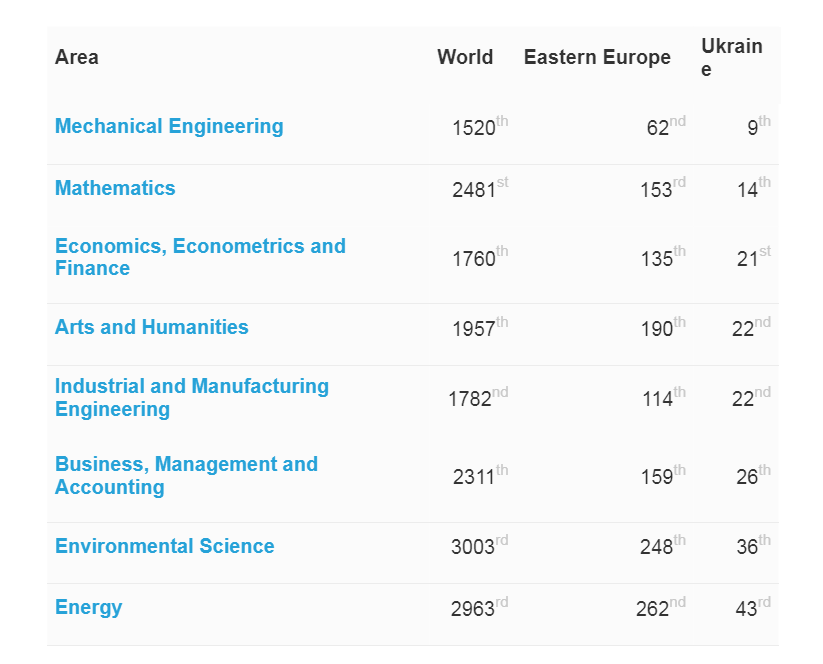The height and width of the screenshot is (664, 823).
Task: Click Economics, Econometrics and Finance link
Action: tap(200, 257)
